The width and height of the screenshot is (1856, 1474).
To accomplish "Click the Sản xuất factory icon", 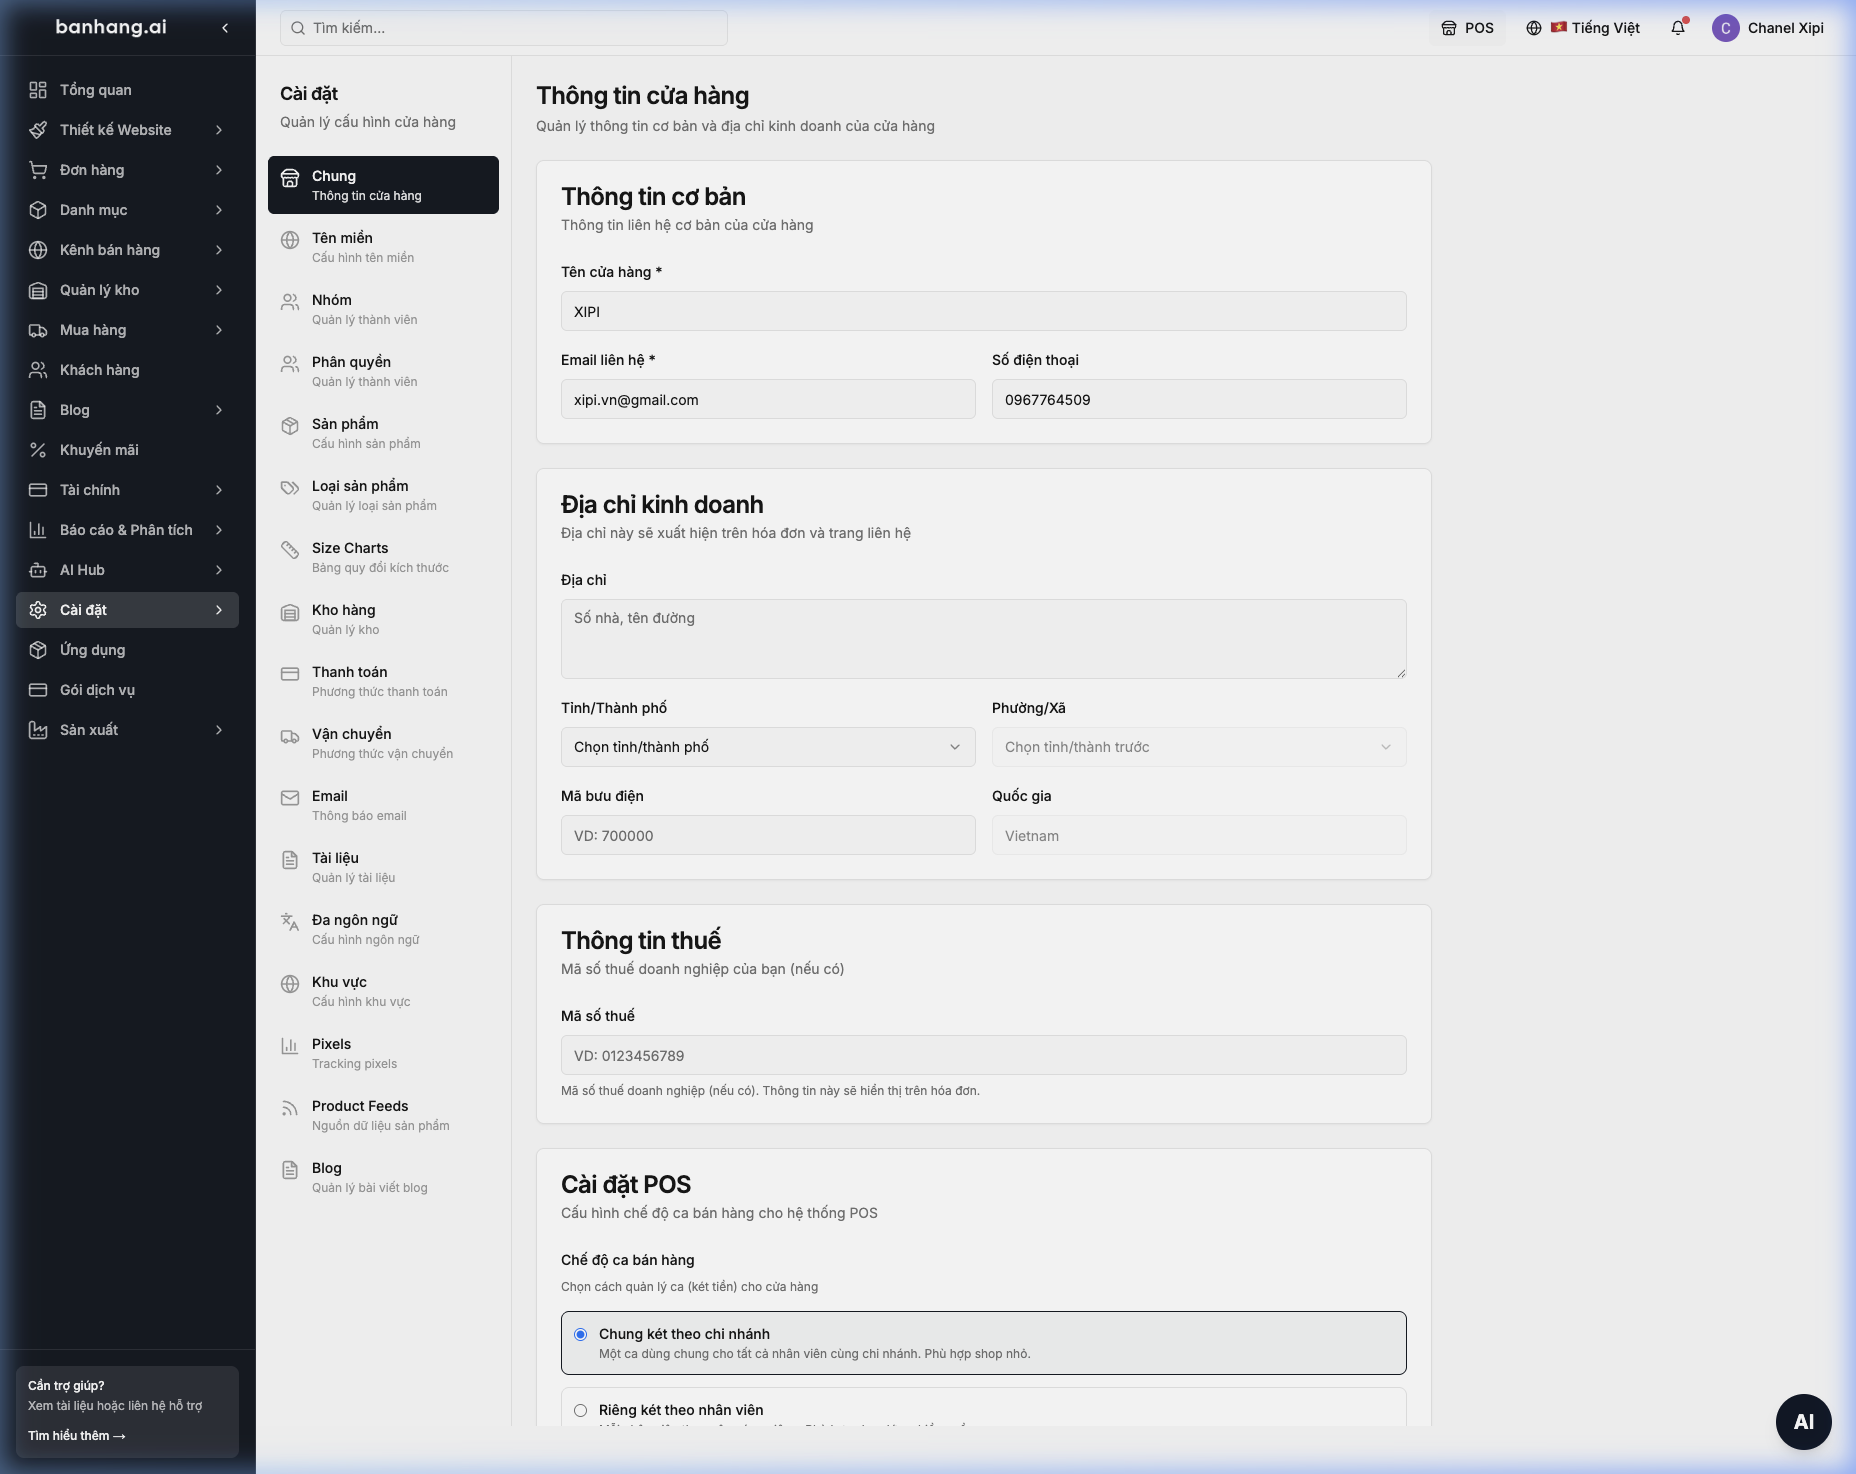I will click(x=38, y=730).
